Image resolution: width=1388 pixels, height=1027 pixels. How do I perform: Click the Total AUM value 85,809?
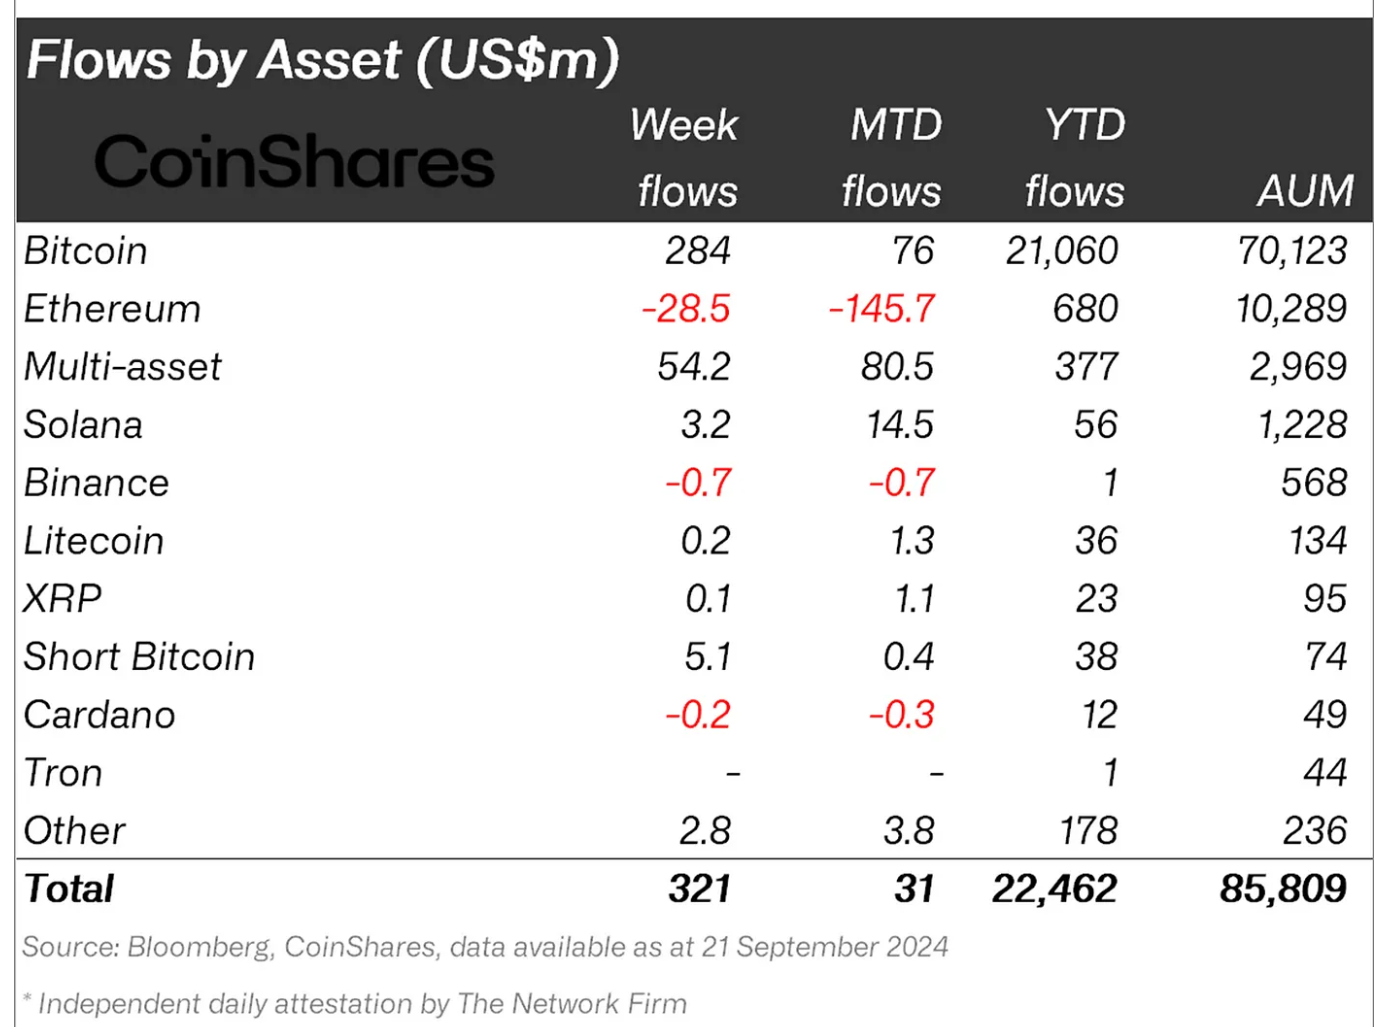(1283, 888)
